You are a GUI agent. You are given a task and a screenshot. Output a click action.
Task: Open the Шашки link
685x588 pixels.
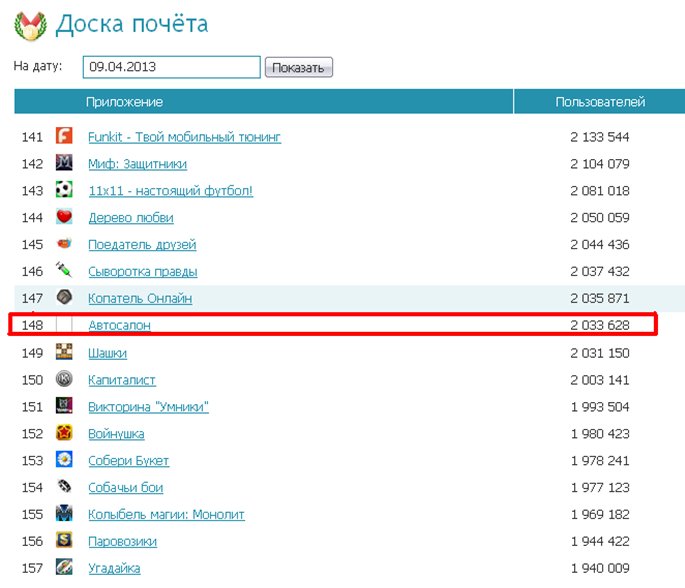(107, 353)
